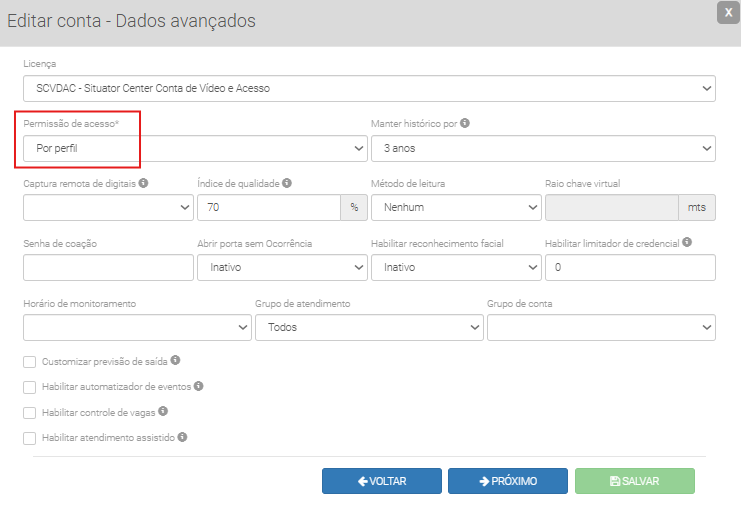Toggle Habilitar atendimento assistido checkbox
This screenshot has width=741, height=506.
point(29,438)
